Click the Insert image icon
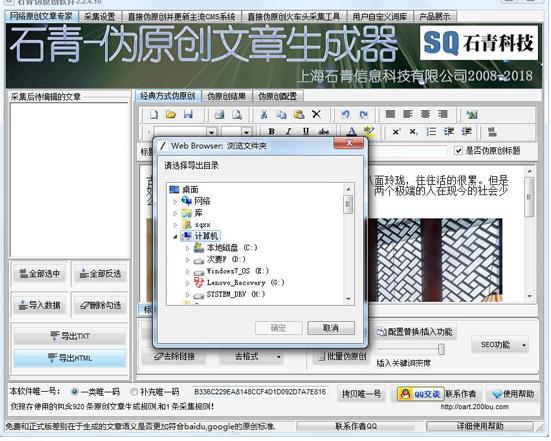The image size is (551, 441). (471, 114)
